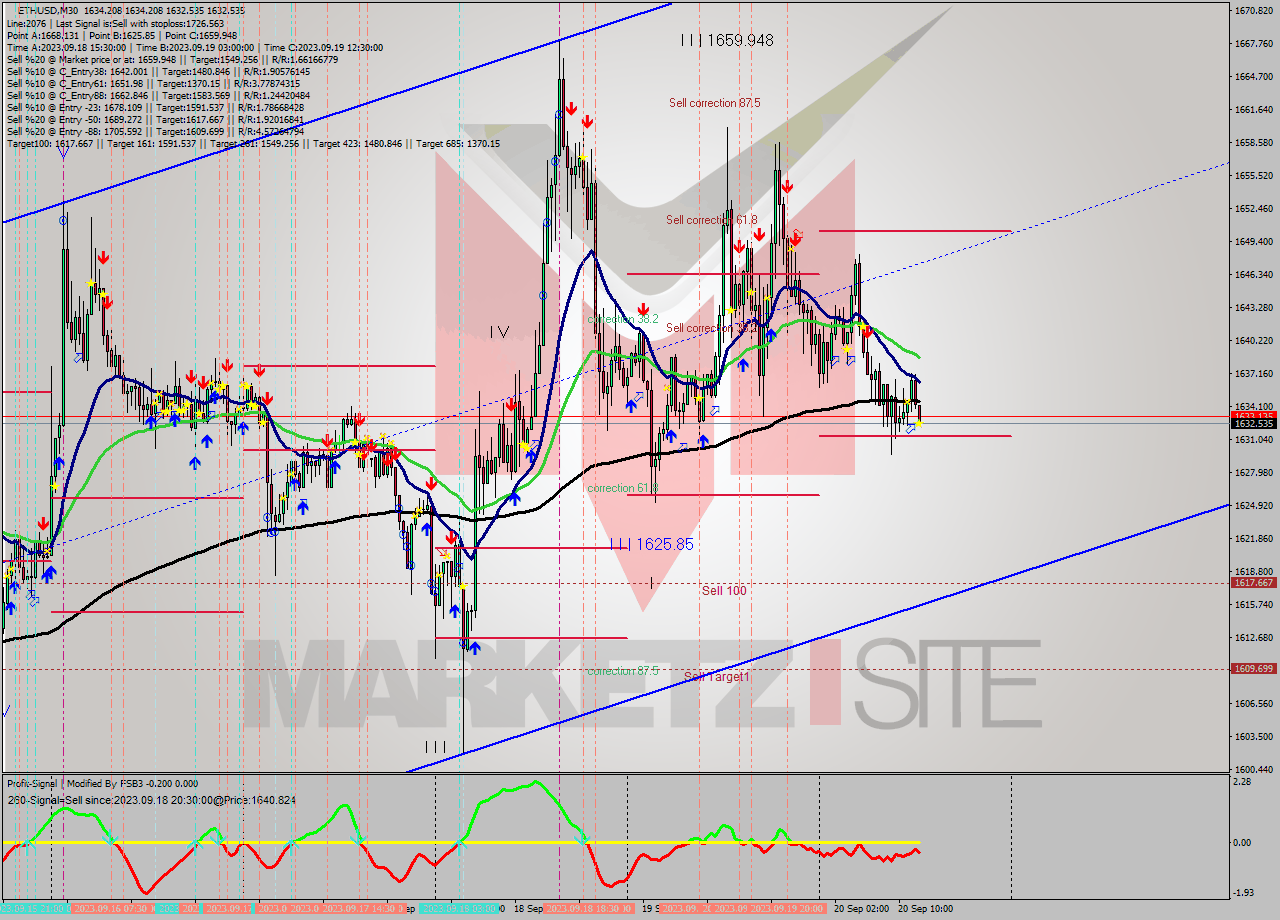Click the 2.28 indicator scale value
This screenshot has width=1280, height=920.
1242,782
